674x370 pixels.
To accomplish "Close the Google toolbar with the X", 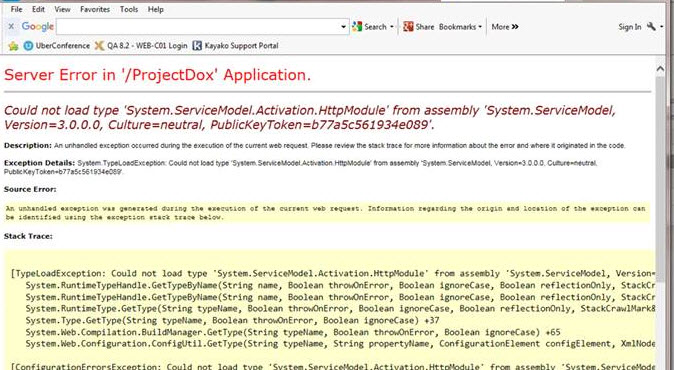I will (x=11, y=27).
